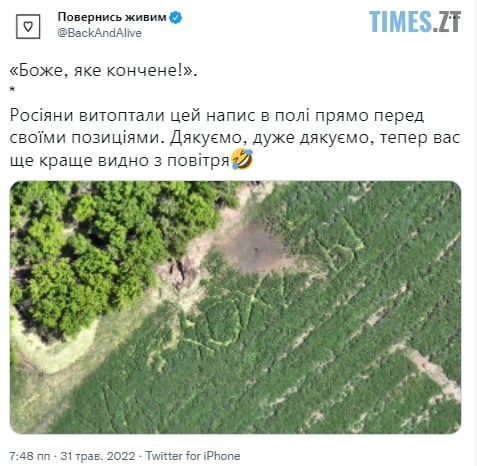The height and width of the screenshot is (466, 477).
Task: Click the blue TIMES watermark text
Action: tap(400, 22)
